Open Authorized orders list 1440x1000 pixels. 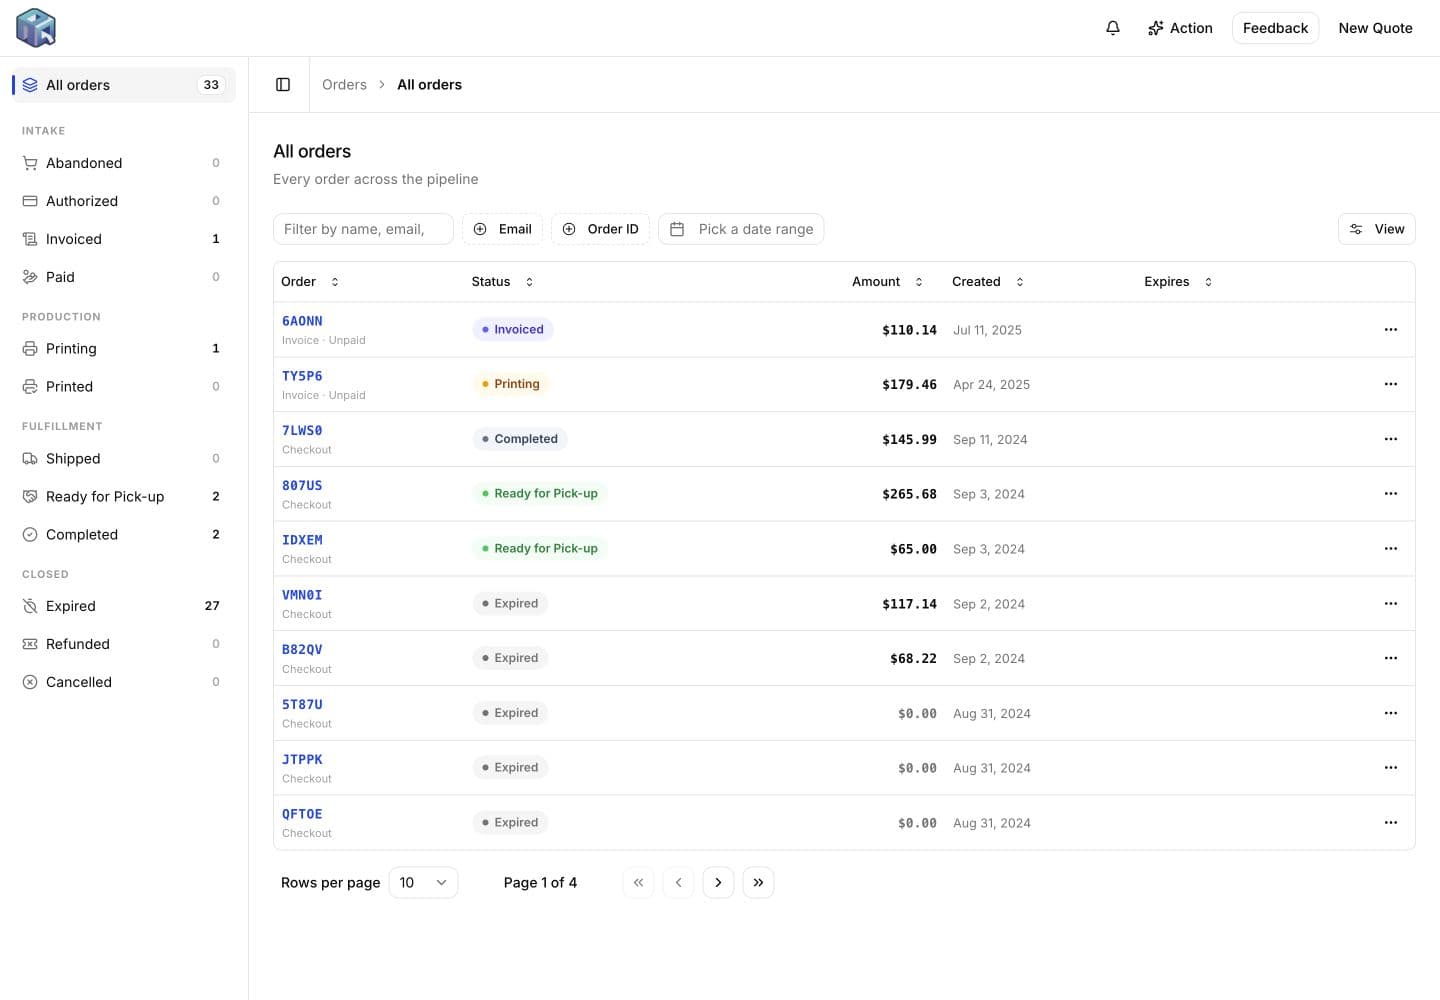124,201
